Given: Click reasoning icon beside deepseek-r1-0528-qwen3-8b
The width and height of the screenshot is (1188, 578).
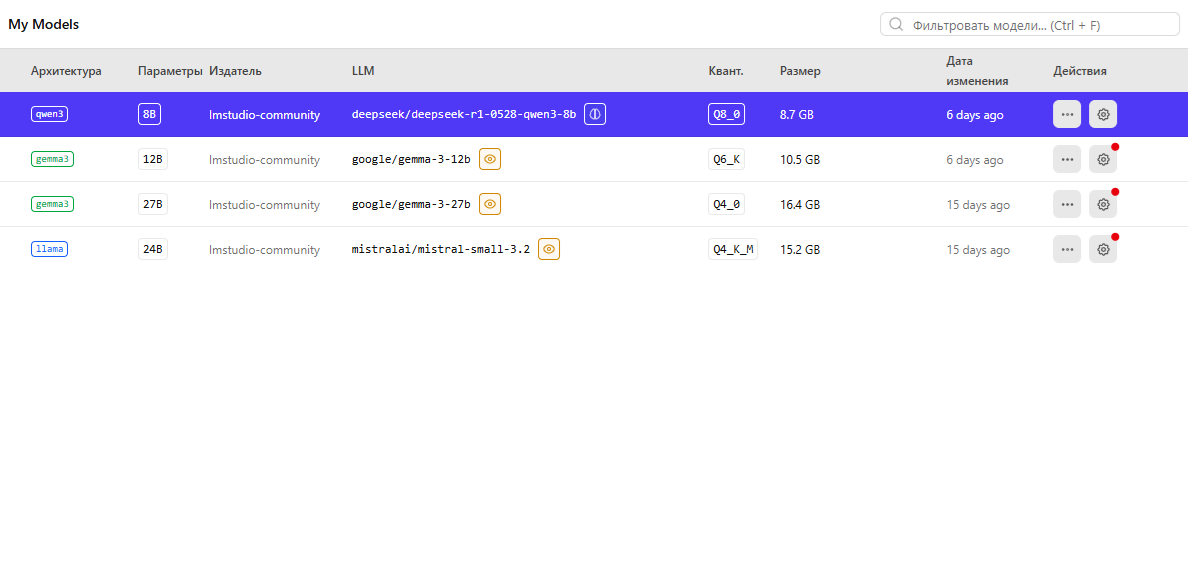Looking at the screenshot, I should [595, 114].
